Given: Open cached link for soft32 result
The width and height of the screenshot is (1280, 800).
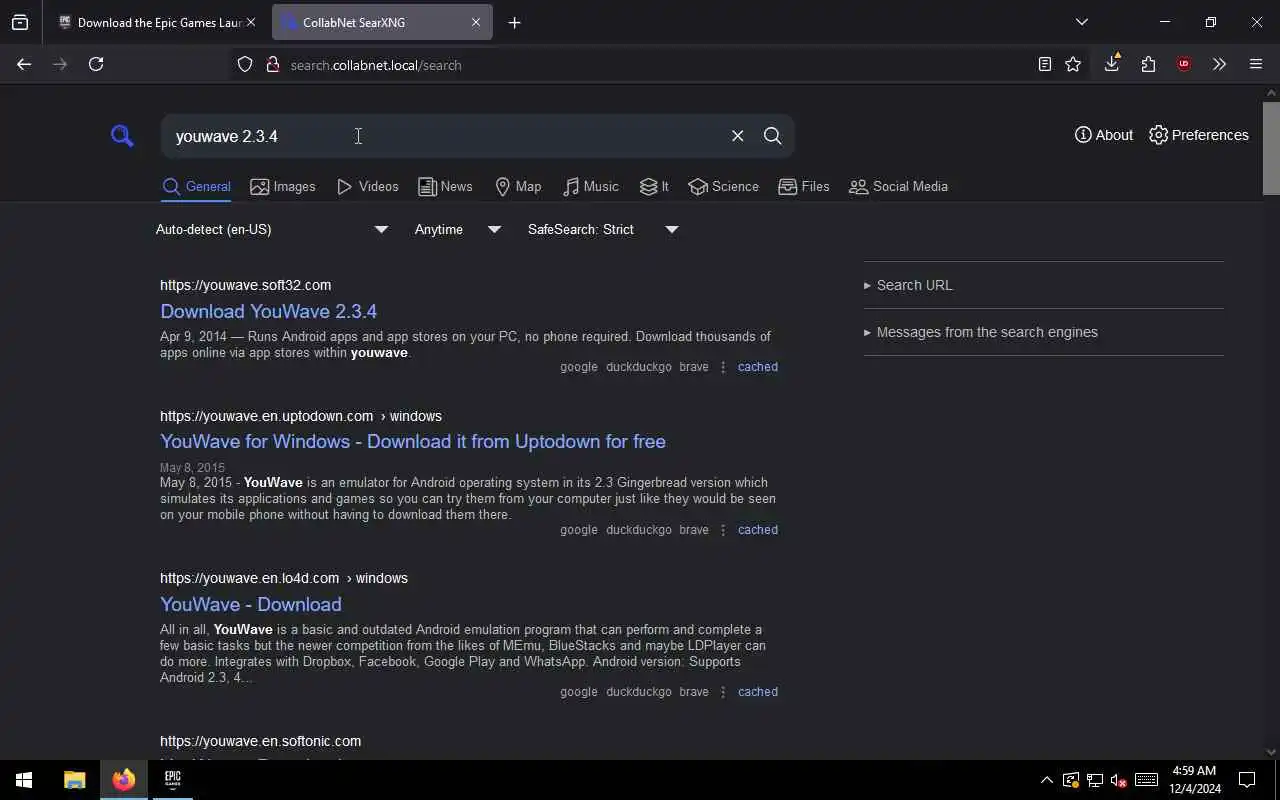Looking at the screenshot, I should point(757,367).
